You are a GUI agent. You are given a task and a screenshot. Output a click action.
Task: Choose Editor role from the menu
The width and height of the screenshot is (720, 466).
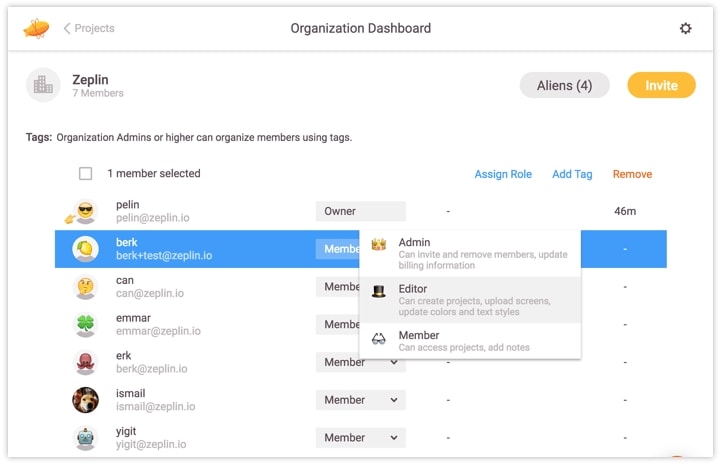(470, 299)
